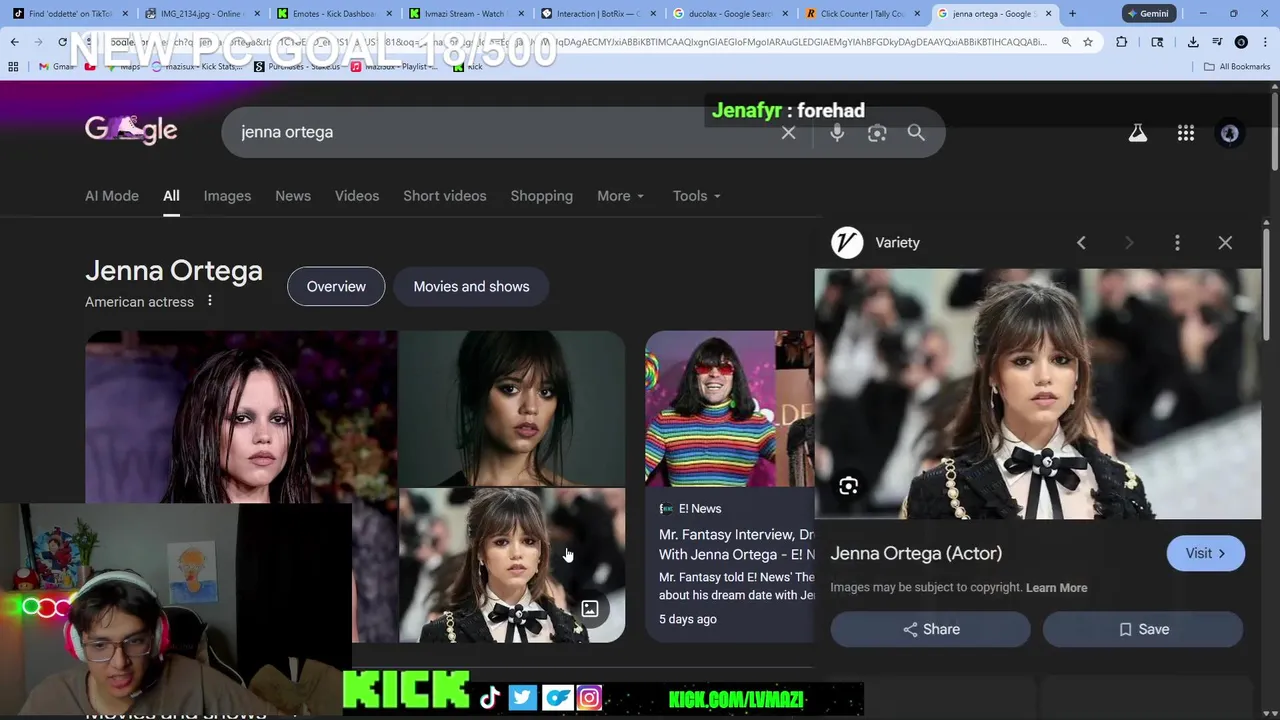Screen dimensions: 1280x720
Task: Open the dark-hair portrait thumbnail with green background
Action: pos(512,408)
